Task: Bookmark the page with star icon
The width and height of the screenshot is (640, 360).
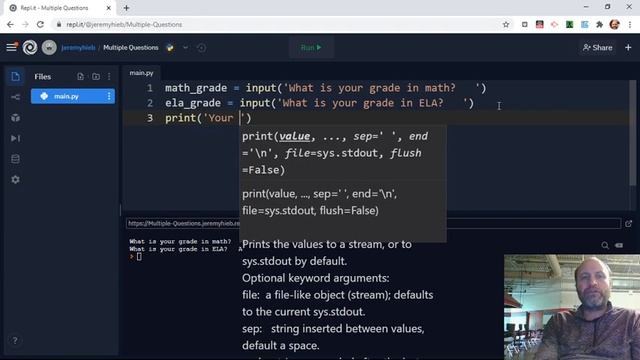Action: (506, 24)
